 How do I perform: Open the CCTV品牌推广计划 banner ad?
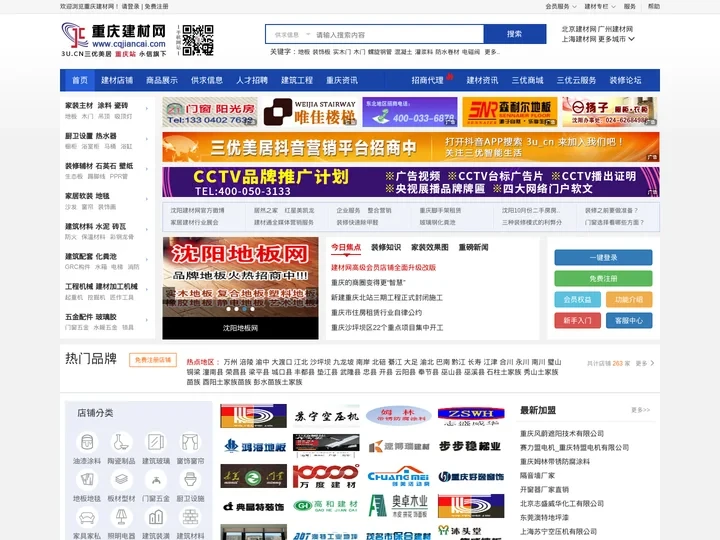(x=411, y=182)
